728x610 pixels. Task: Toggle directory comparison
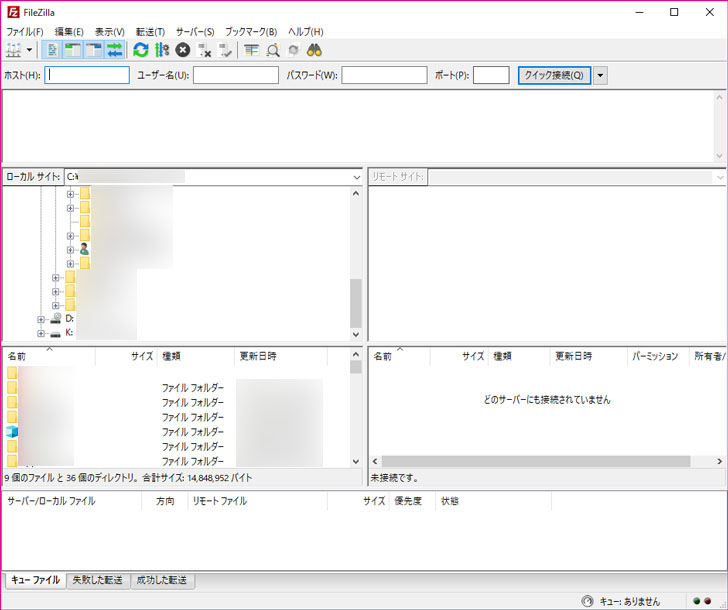(x=273, y=50)
